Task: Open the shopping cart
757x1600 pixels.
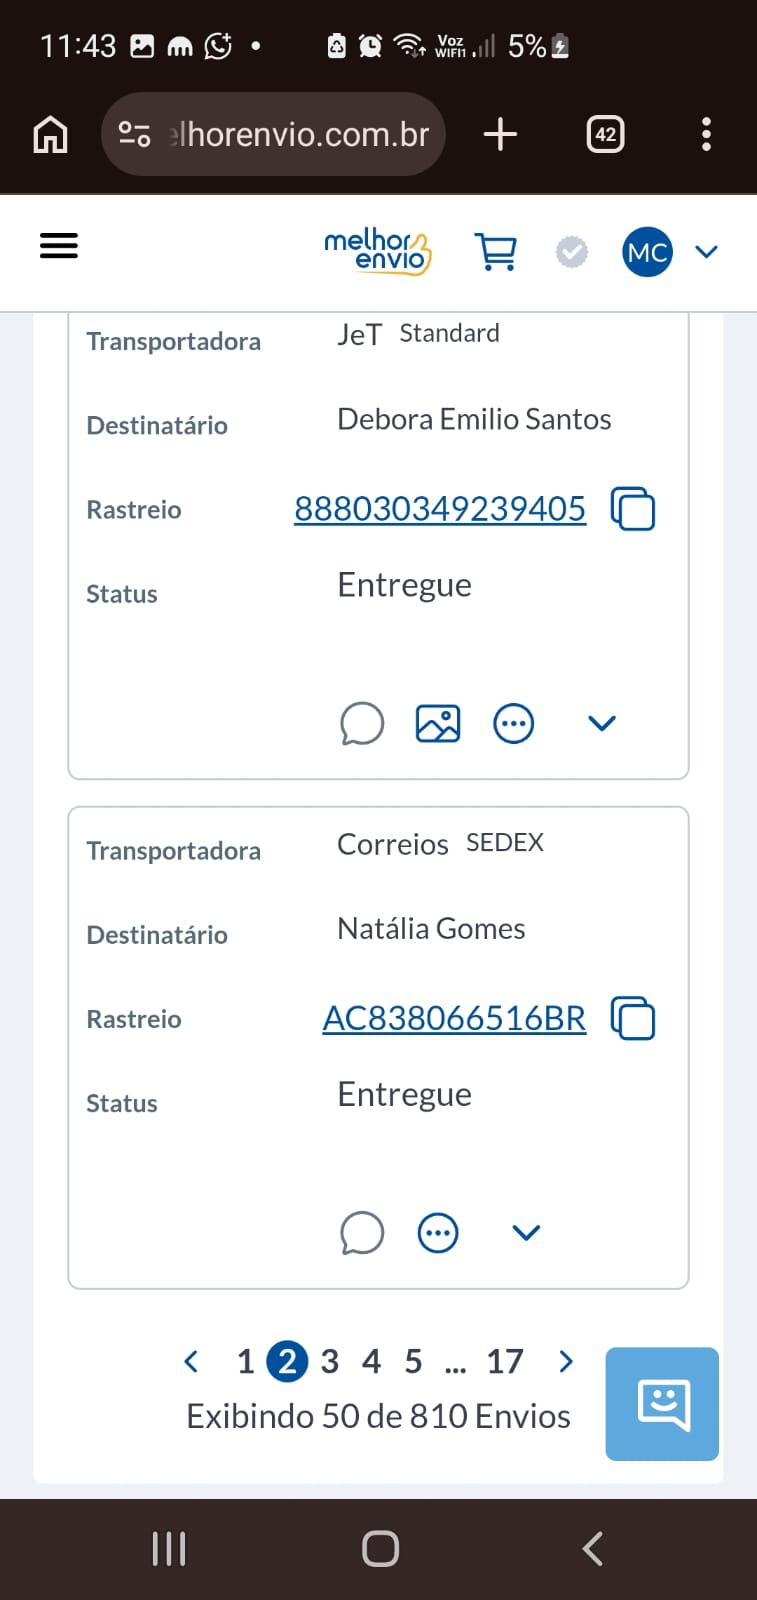Action: [x=496, y=252]
